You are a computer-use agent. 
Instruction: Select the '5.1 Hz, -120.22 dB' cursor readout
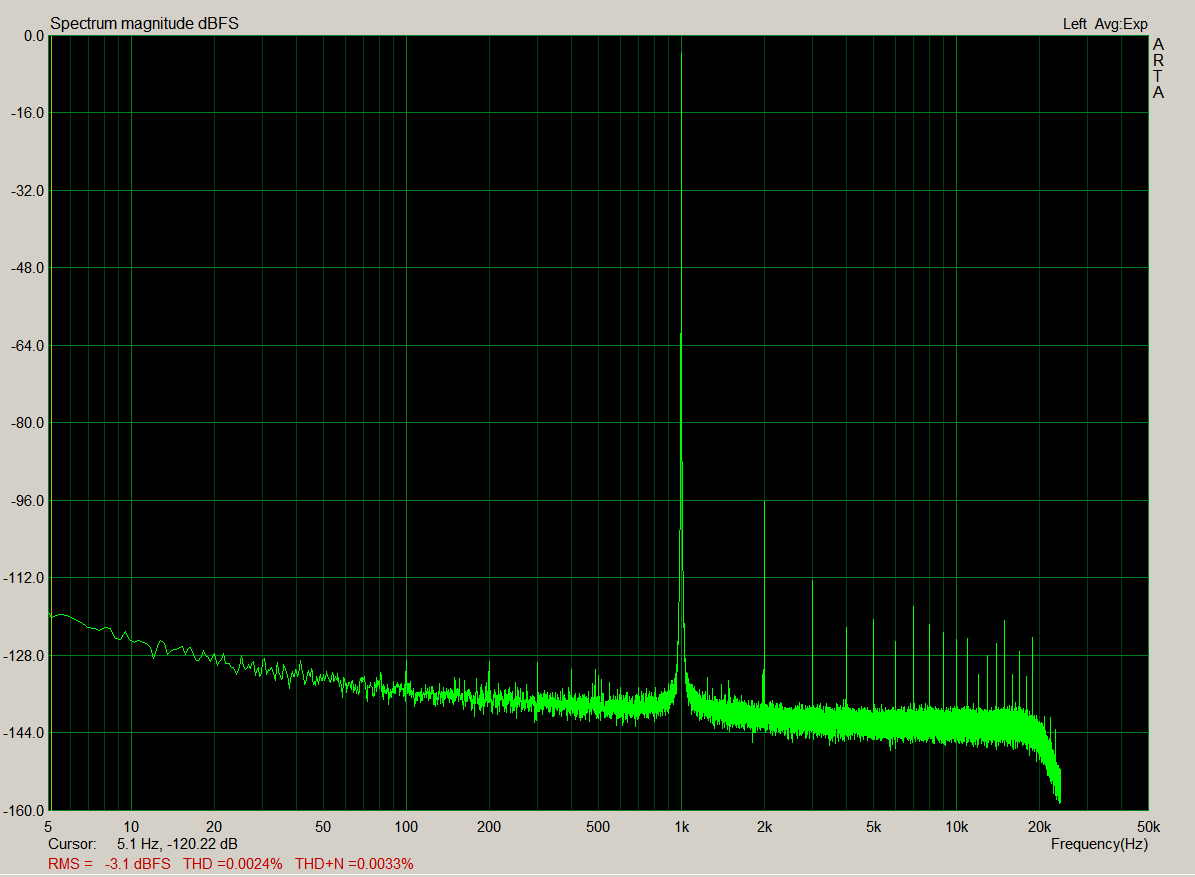coord(177,844)
